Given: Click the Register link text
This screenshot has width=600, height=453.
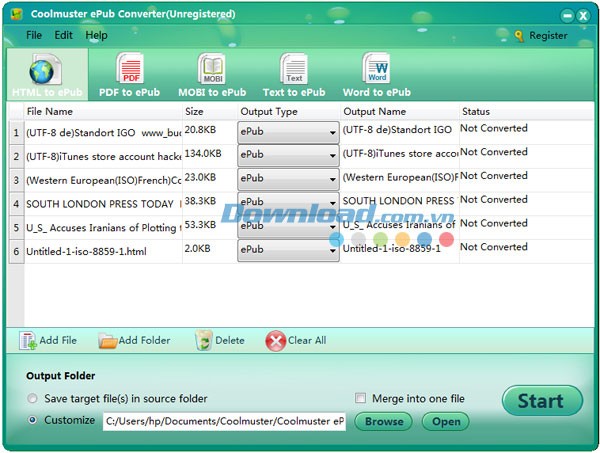Looking at the screenshot, I should 548,36.
